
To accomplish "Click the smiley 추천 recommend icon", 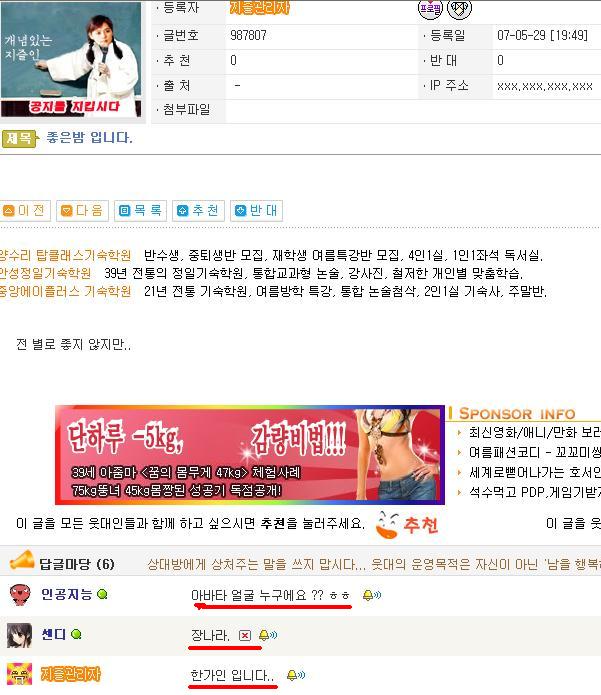I will click(406, 525).
